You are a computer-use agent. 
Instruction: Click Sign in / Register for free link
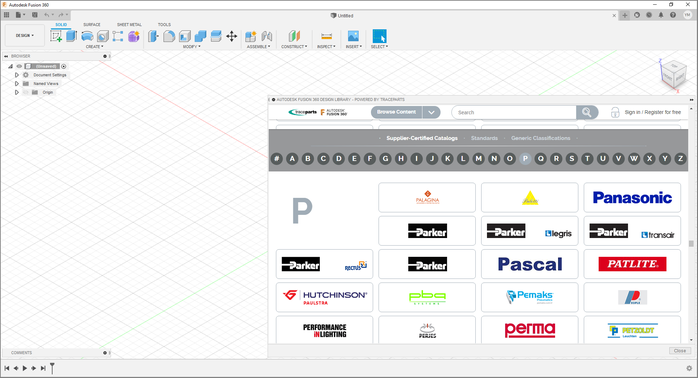653,112
